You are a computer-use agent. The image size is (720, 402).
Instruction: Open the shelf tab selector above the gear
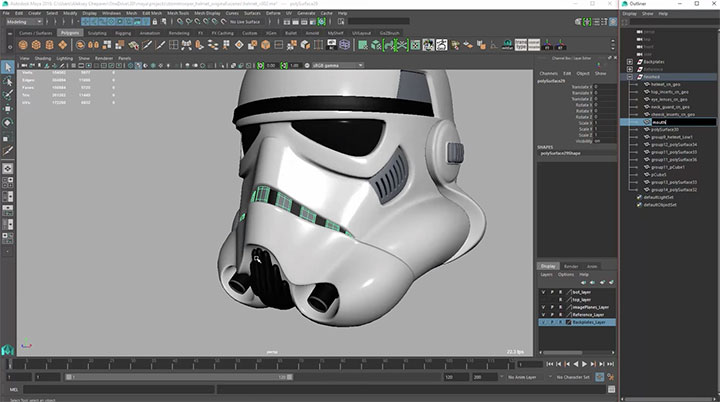point(10,33)
